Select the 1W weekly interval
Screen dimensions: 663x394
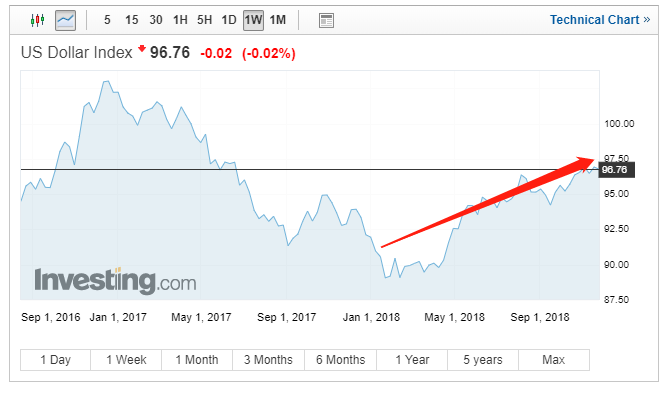(x=253, y=20)
